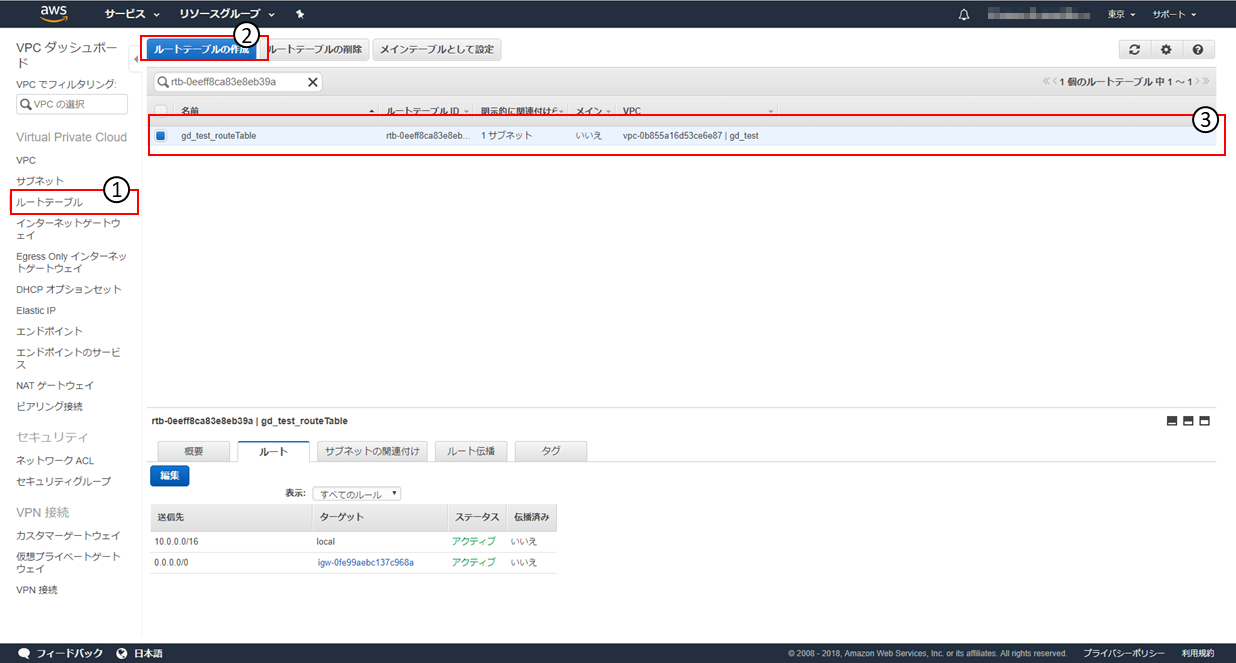Open the notifications bell icon
1236x663 pixels.
[963, 15]
